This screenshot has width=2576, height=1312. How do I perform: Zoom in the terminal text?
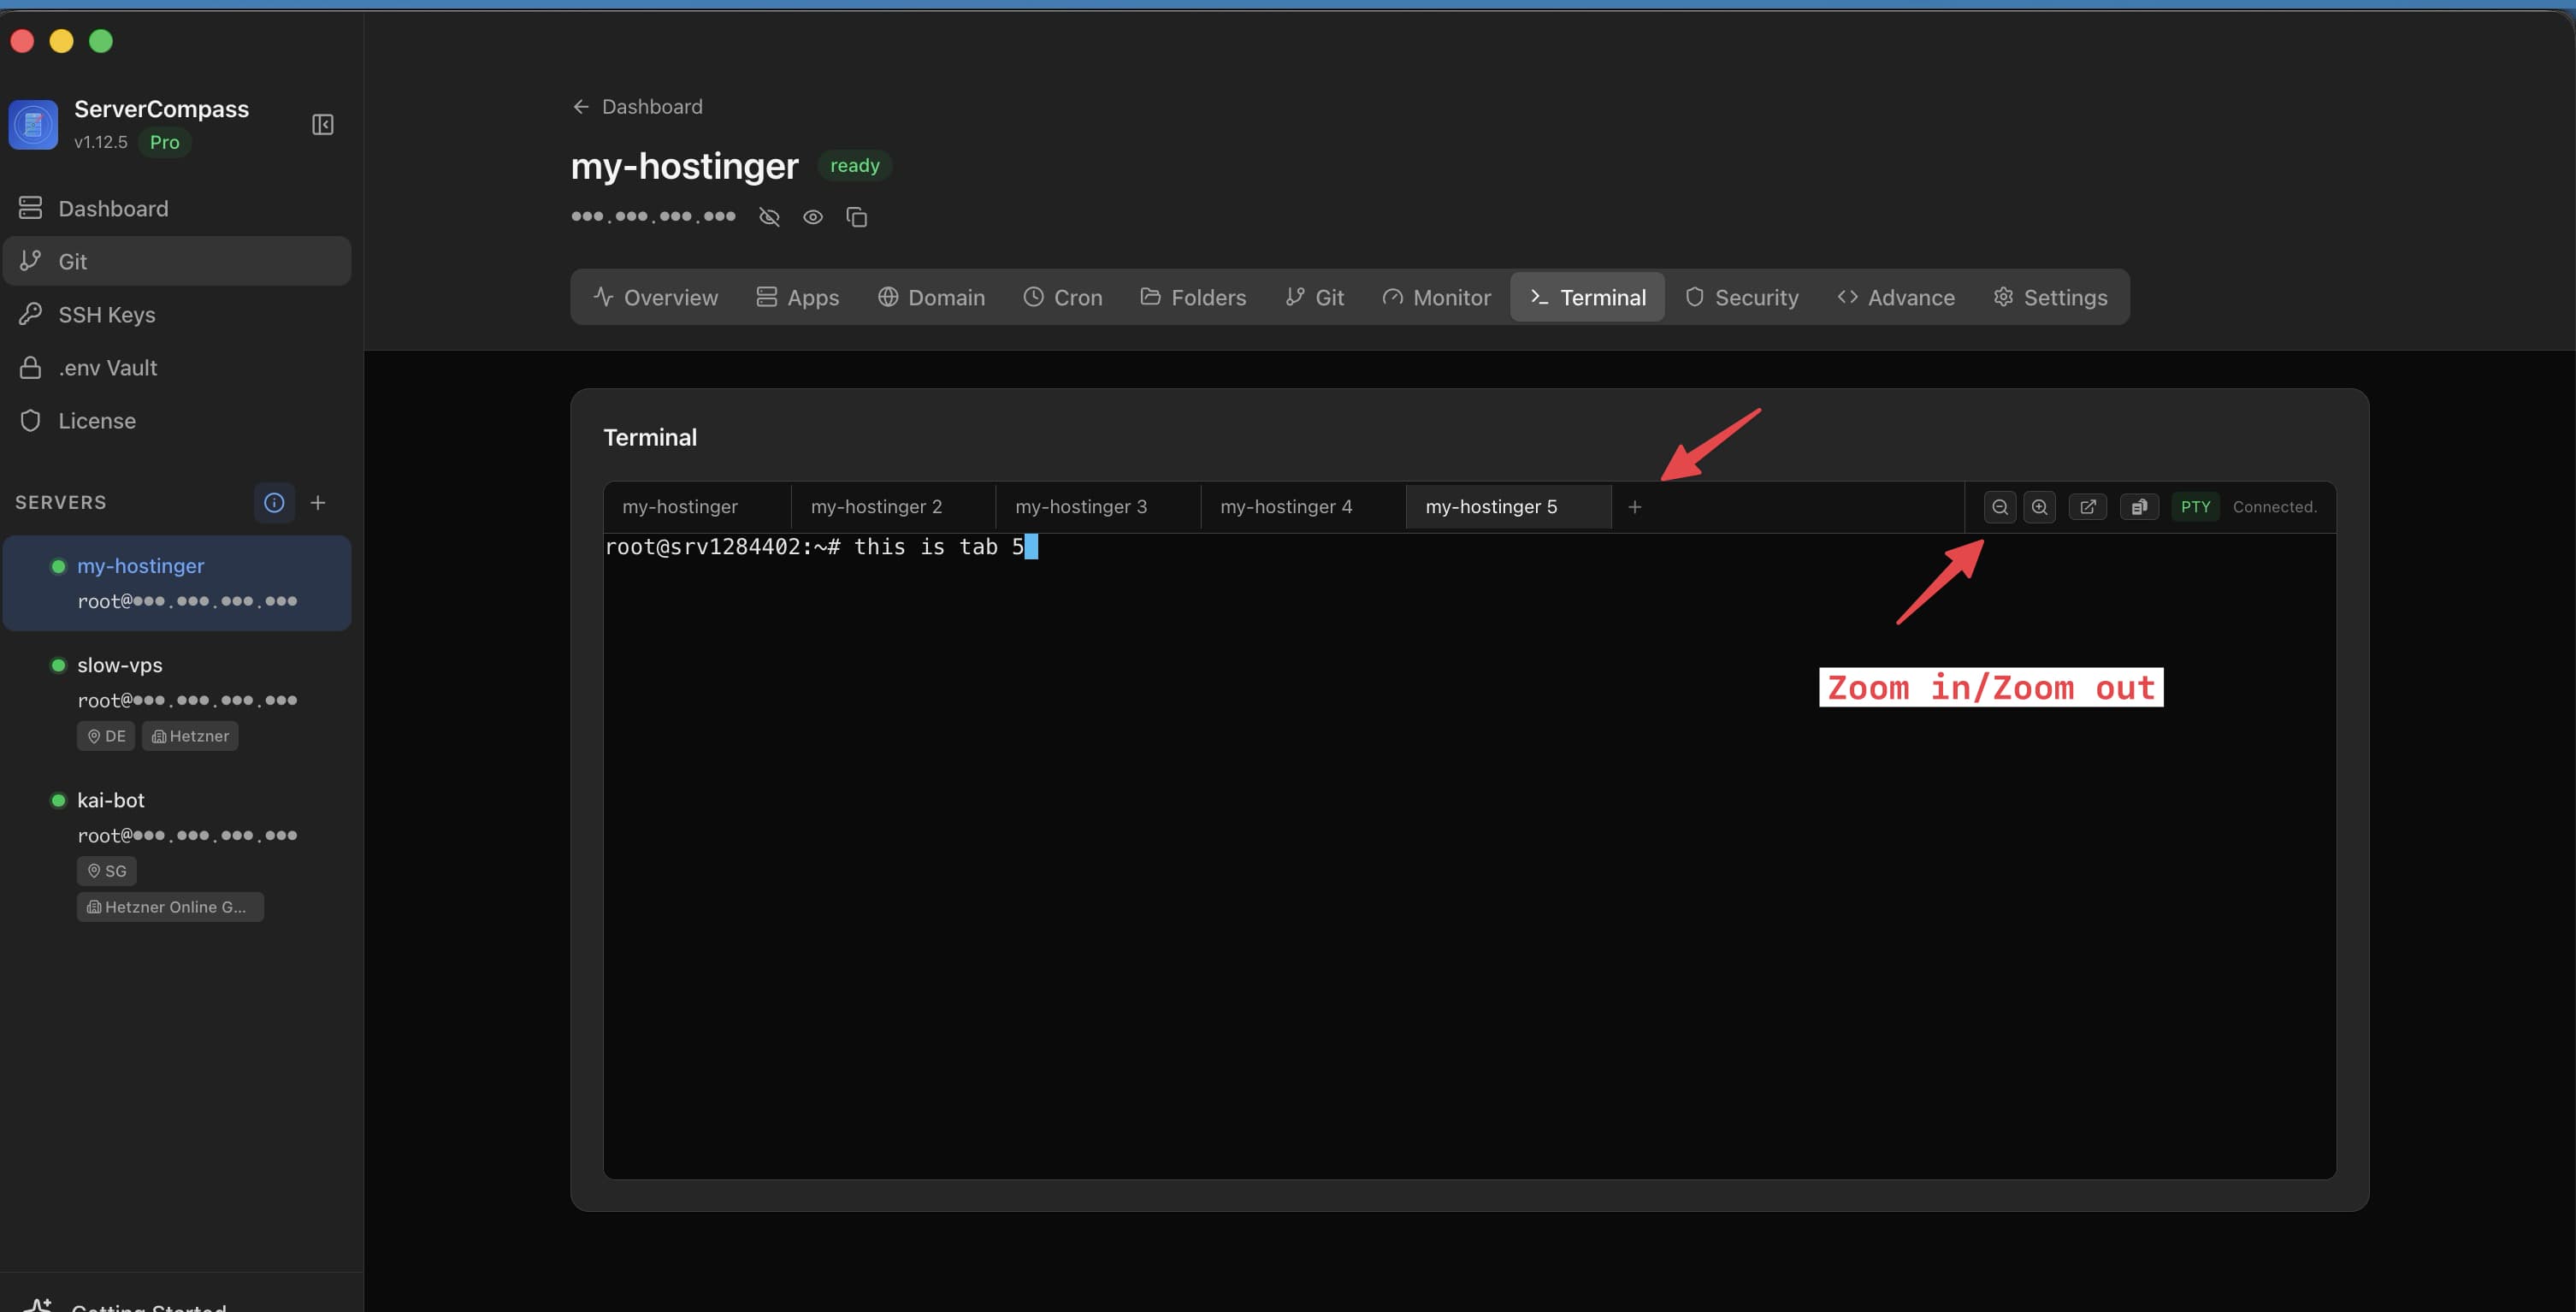pyautogui.click(x=2040, y=507)
